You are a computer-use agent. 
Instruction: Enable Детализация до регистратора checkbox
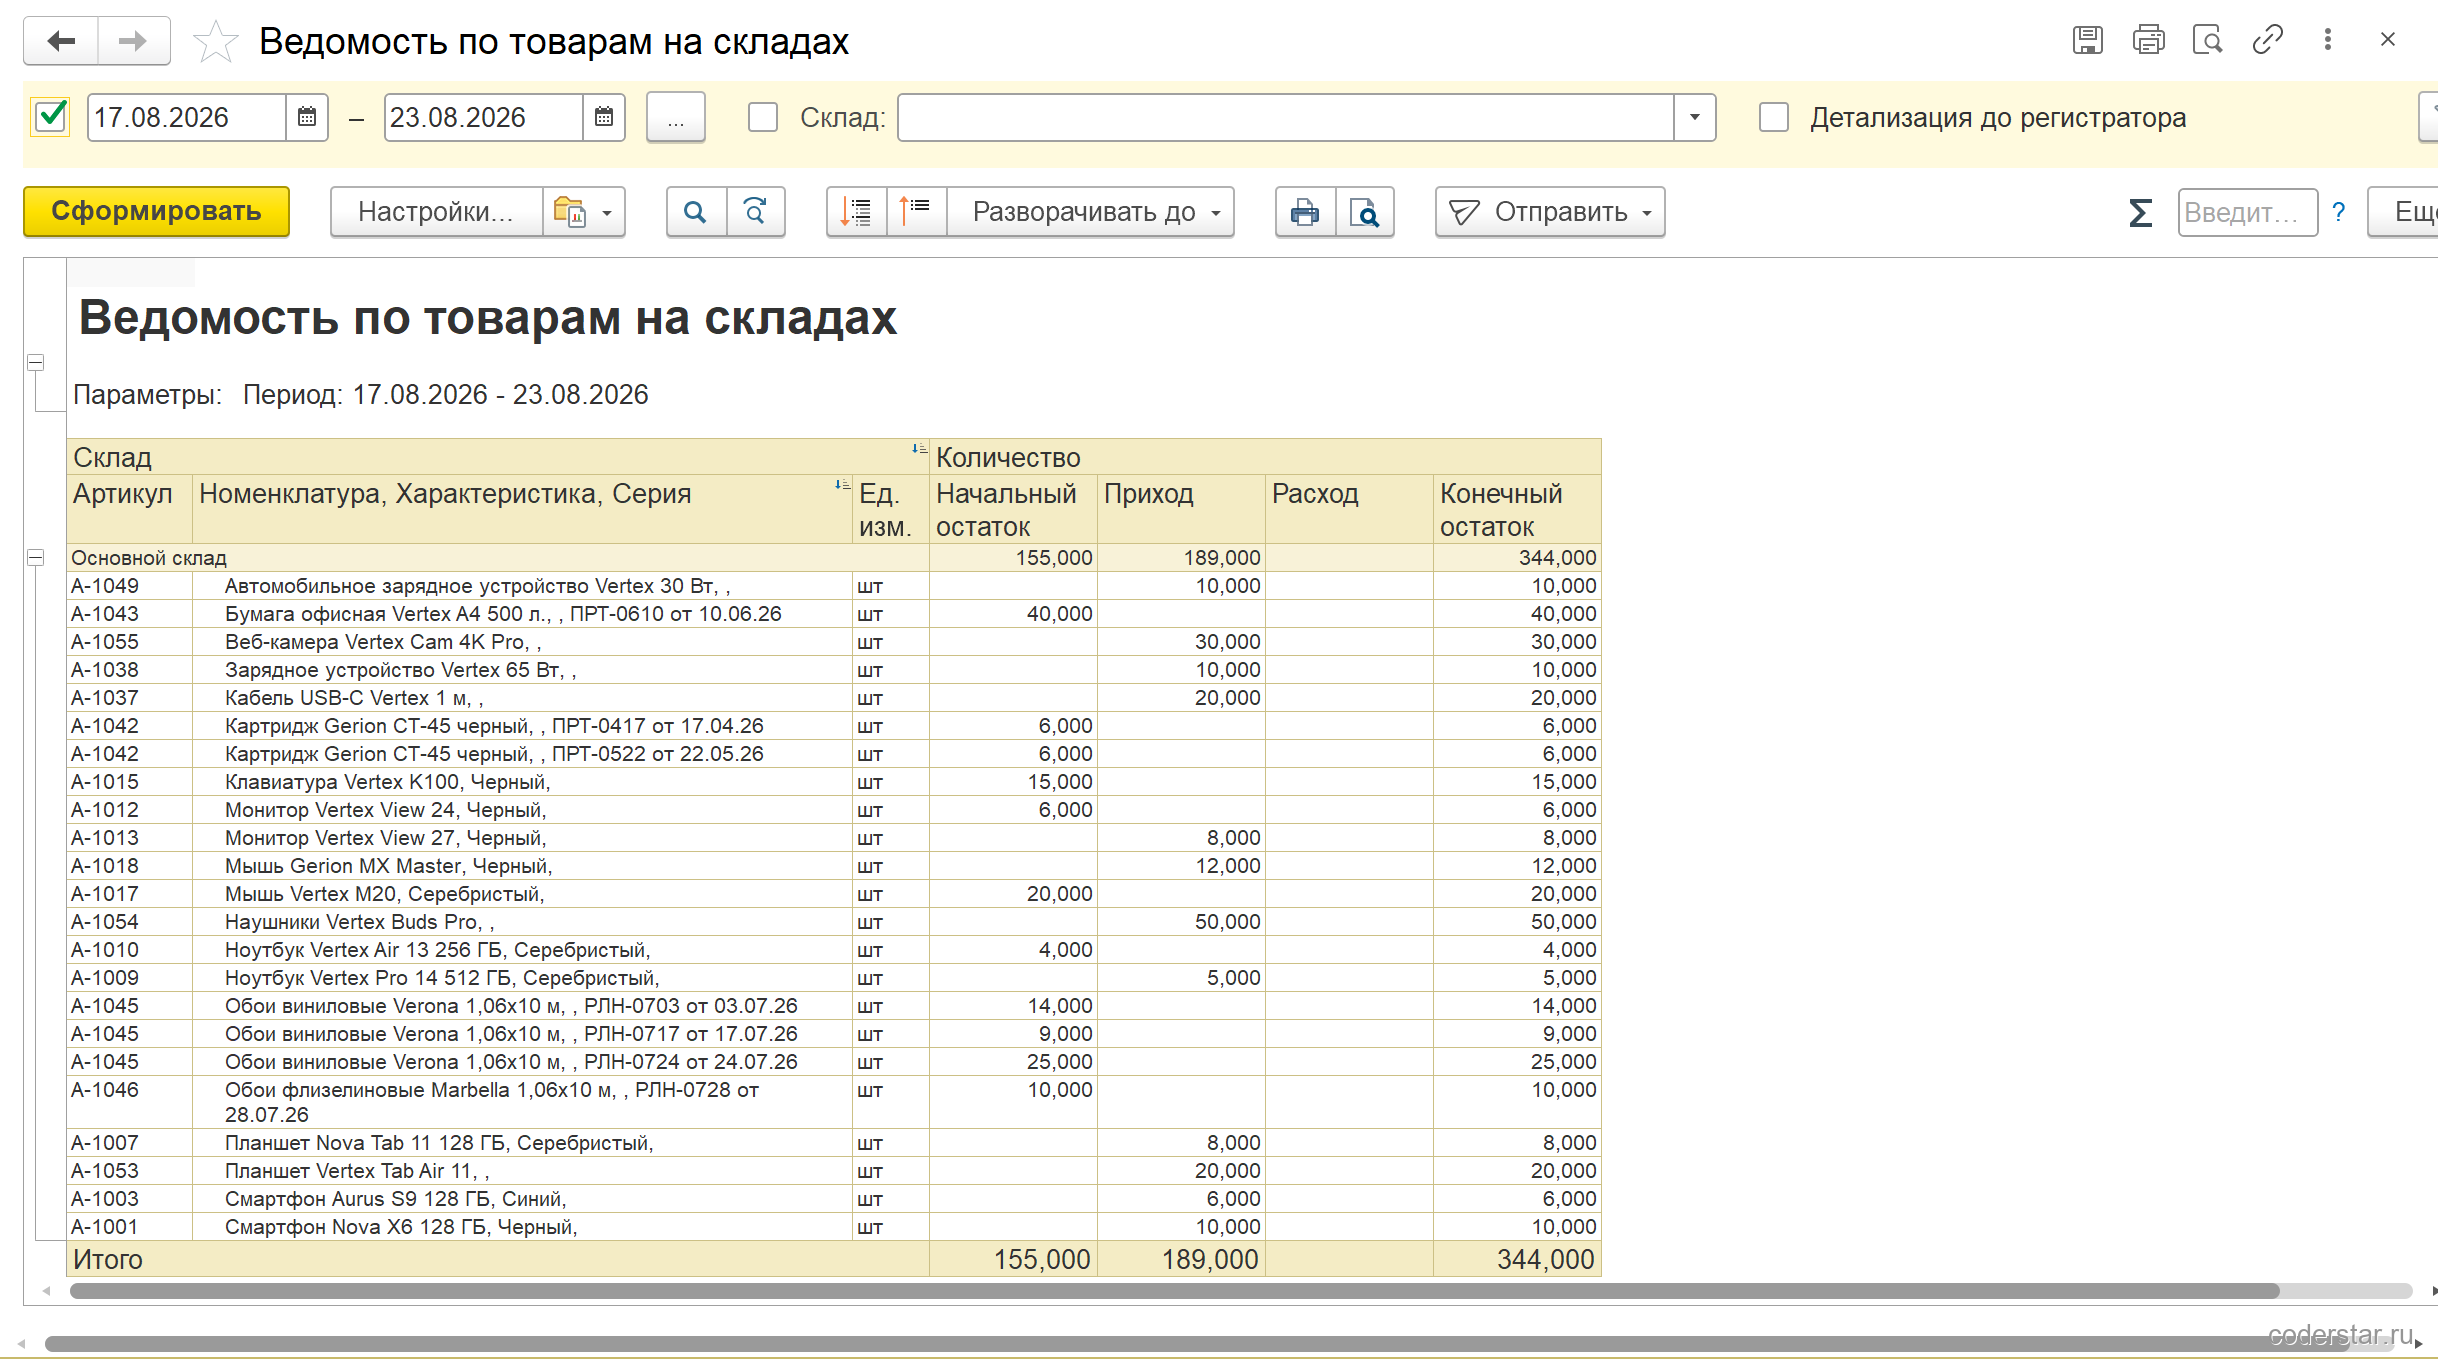(x=1774, y=117)
